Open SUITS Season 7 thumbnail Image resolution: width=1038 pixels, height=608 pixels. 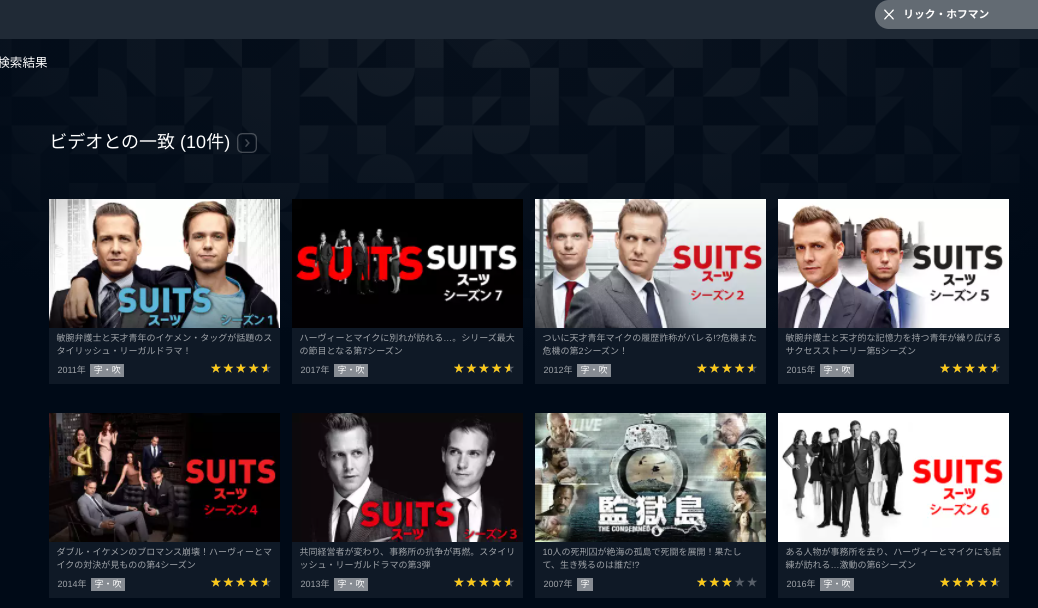click(407, 264)
